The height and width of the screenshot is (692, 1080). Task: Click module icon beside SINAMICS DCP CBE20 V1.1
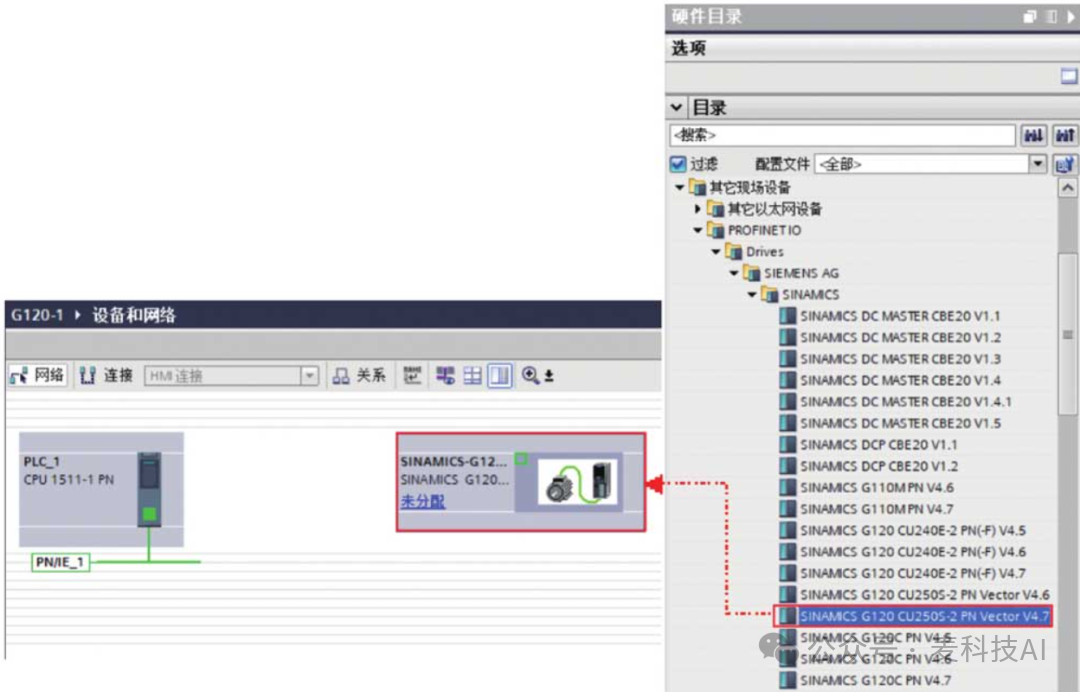[787, 445]
